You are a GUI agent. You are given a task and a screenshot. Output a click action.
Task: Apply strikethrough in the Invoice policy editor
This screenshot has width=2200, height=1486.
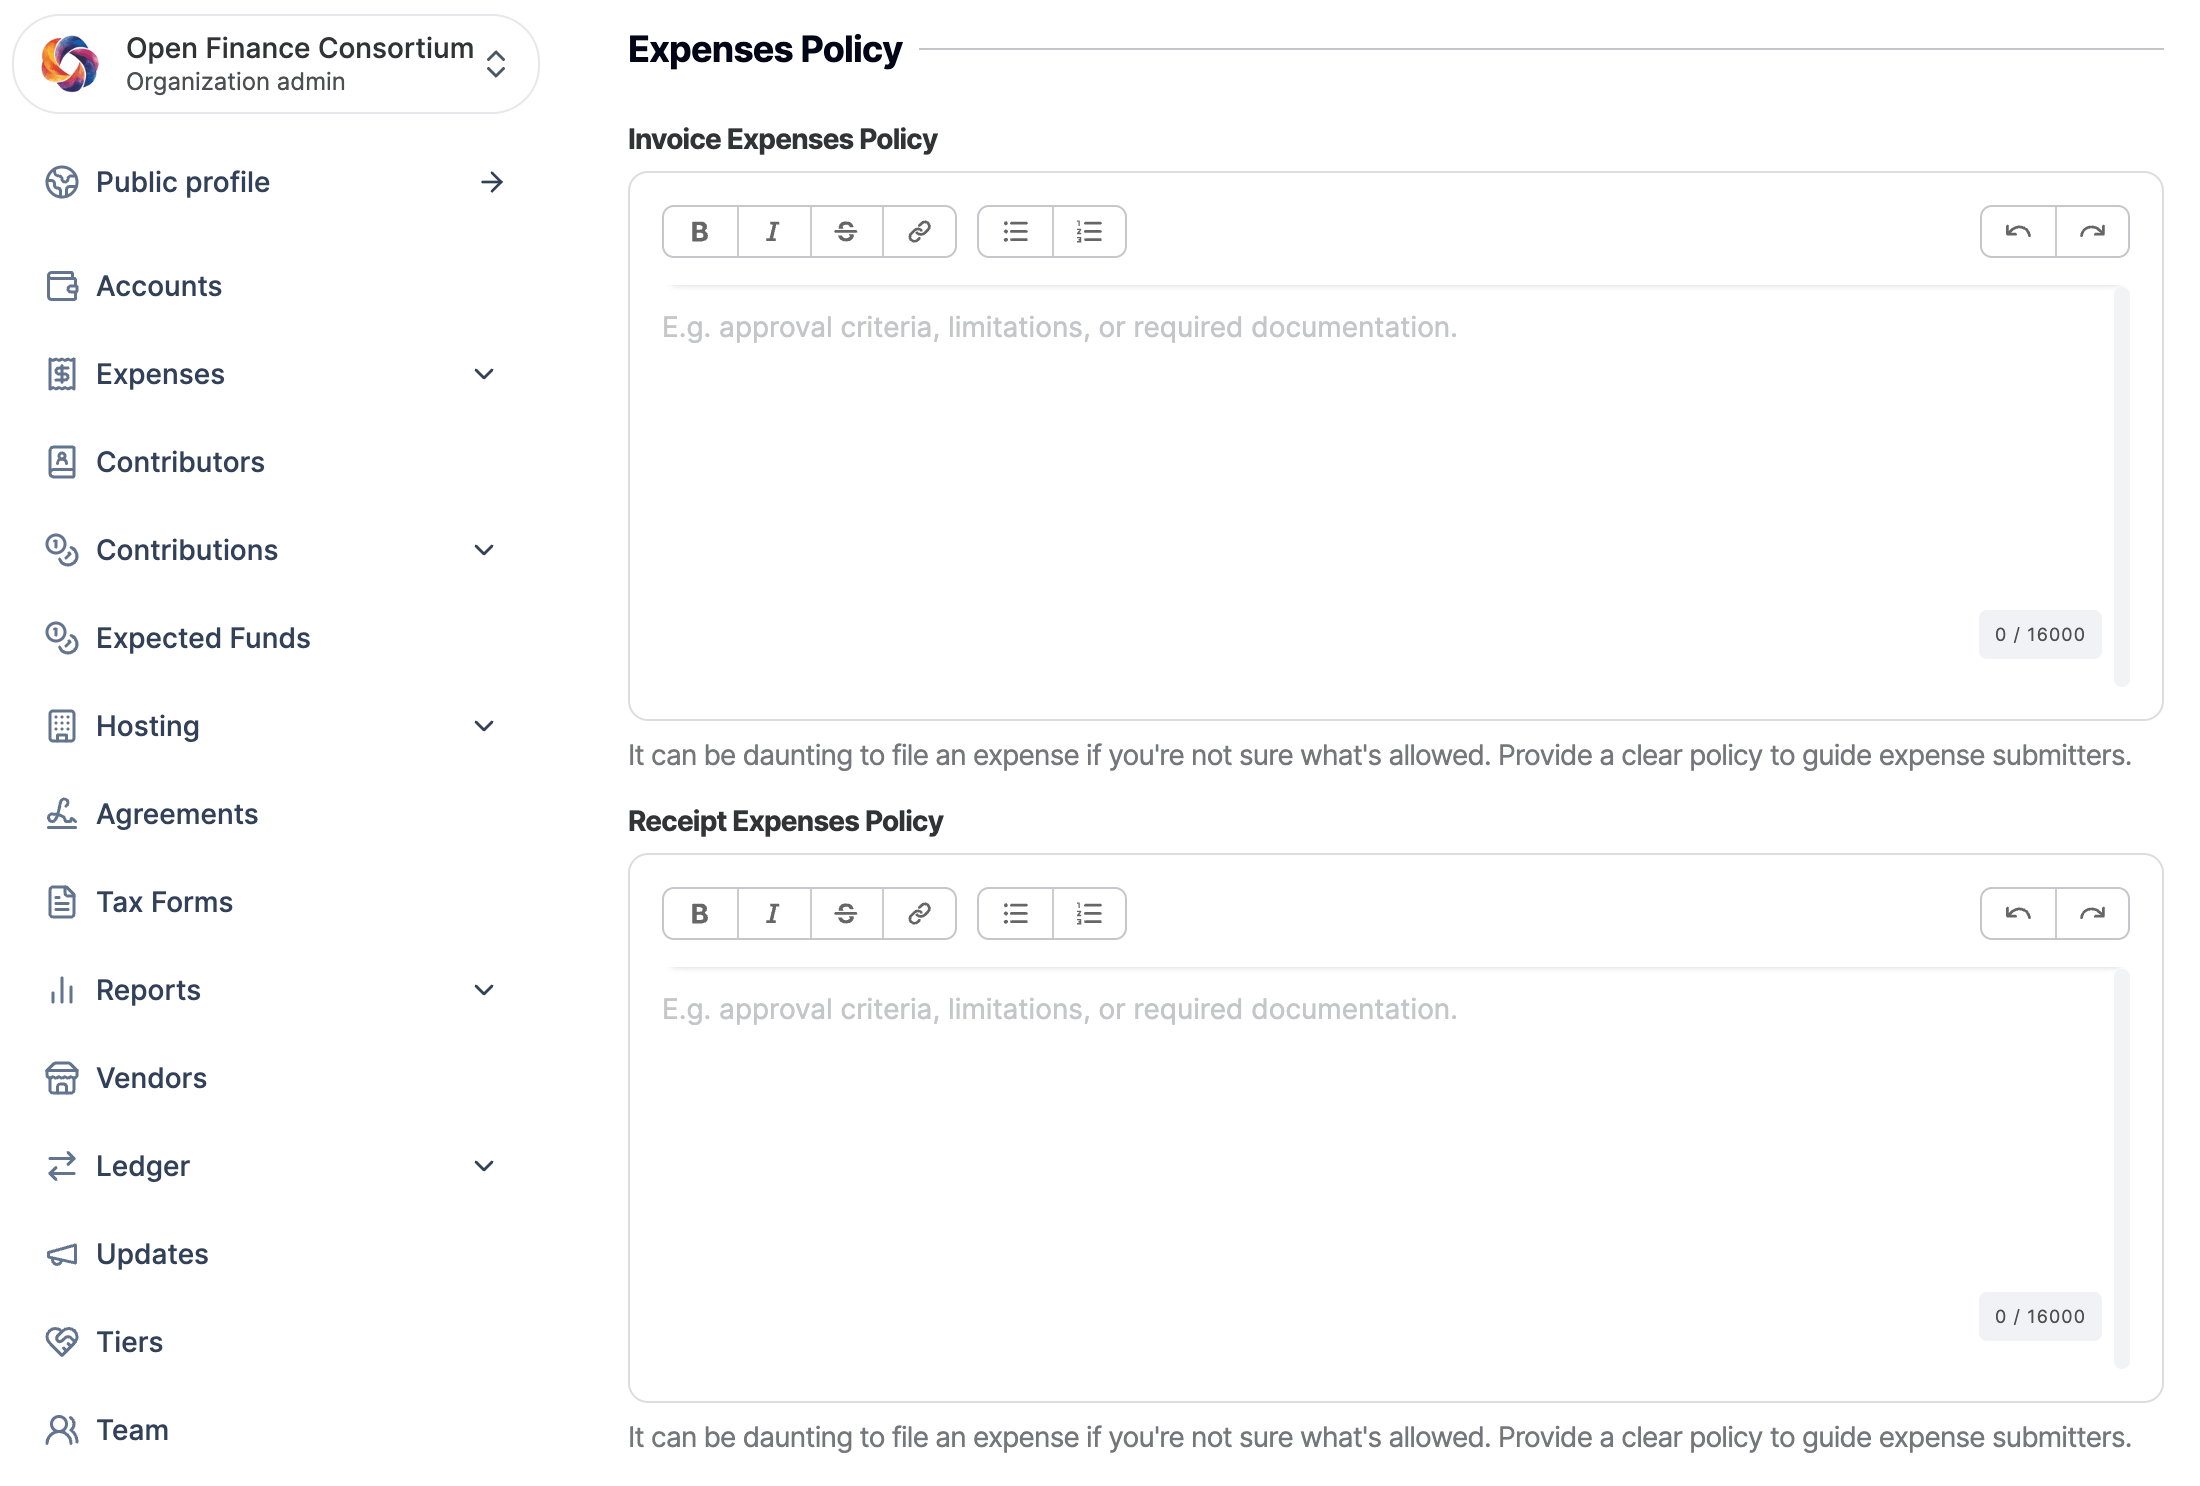point(846,232)
